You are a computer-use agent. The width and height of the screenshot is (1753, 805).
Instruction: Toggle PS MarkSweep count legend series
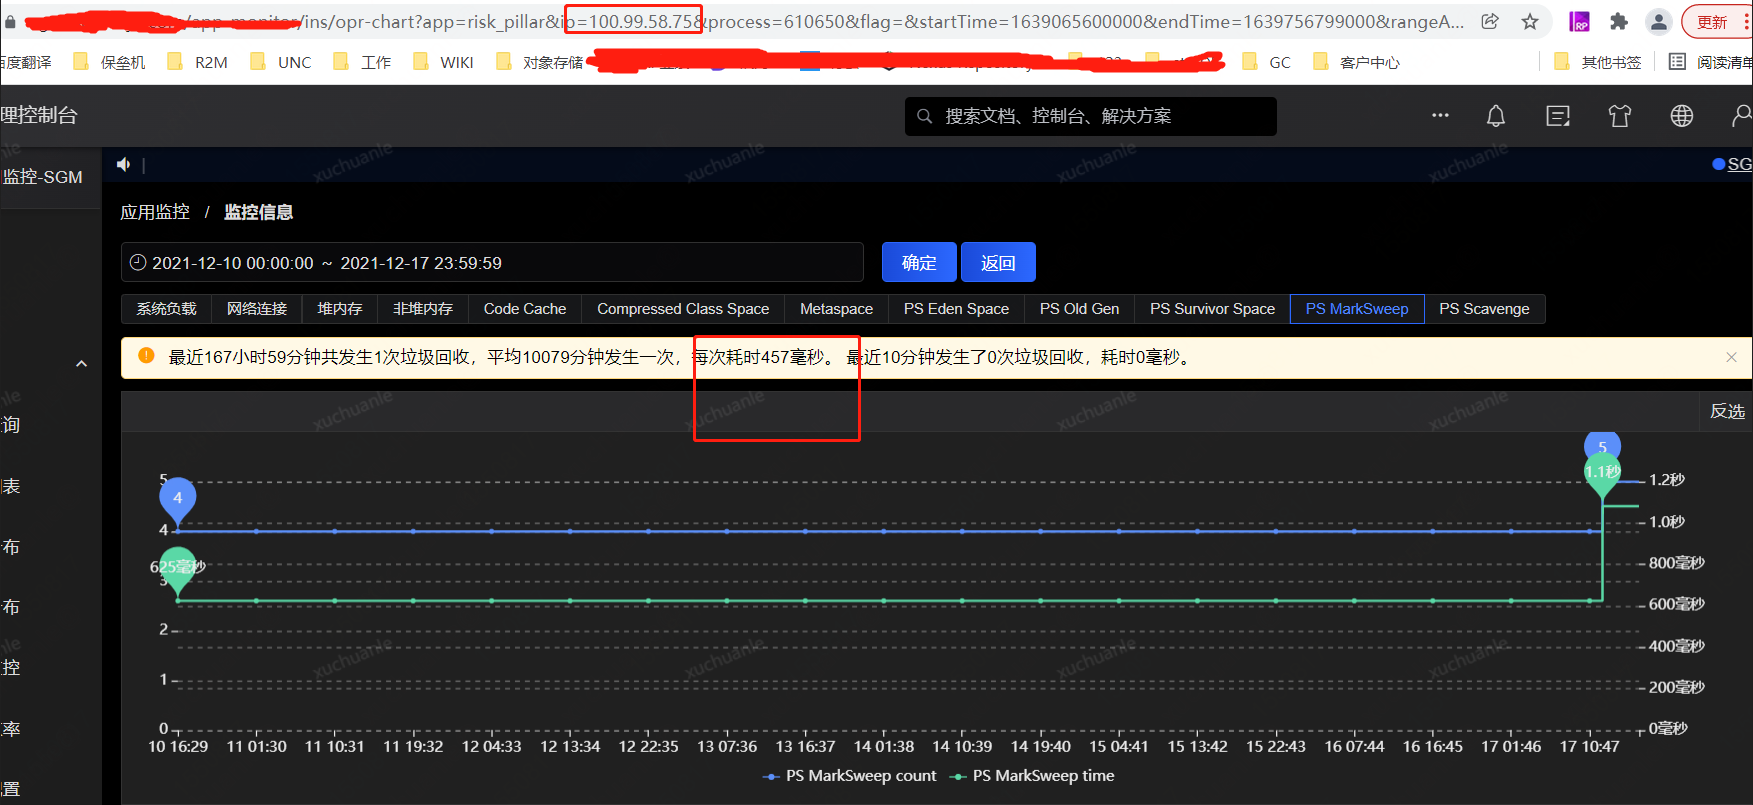(849, 776)
